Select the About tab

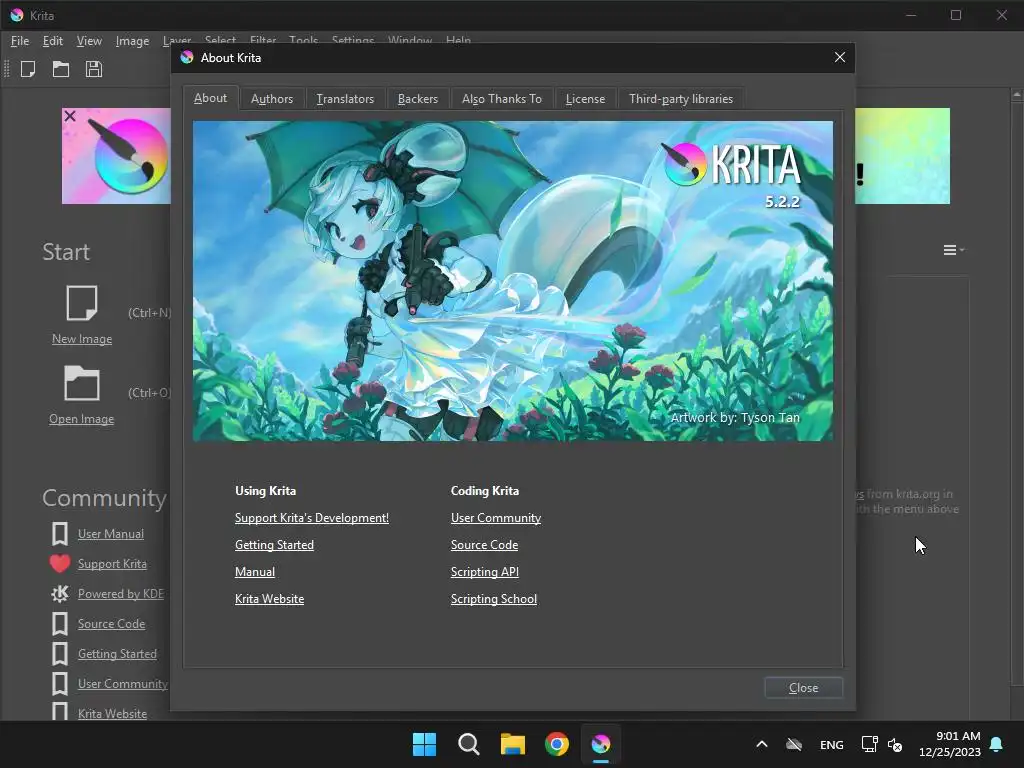210,98
